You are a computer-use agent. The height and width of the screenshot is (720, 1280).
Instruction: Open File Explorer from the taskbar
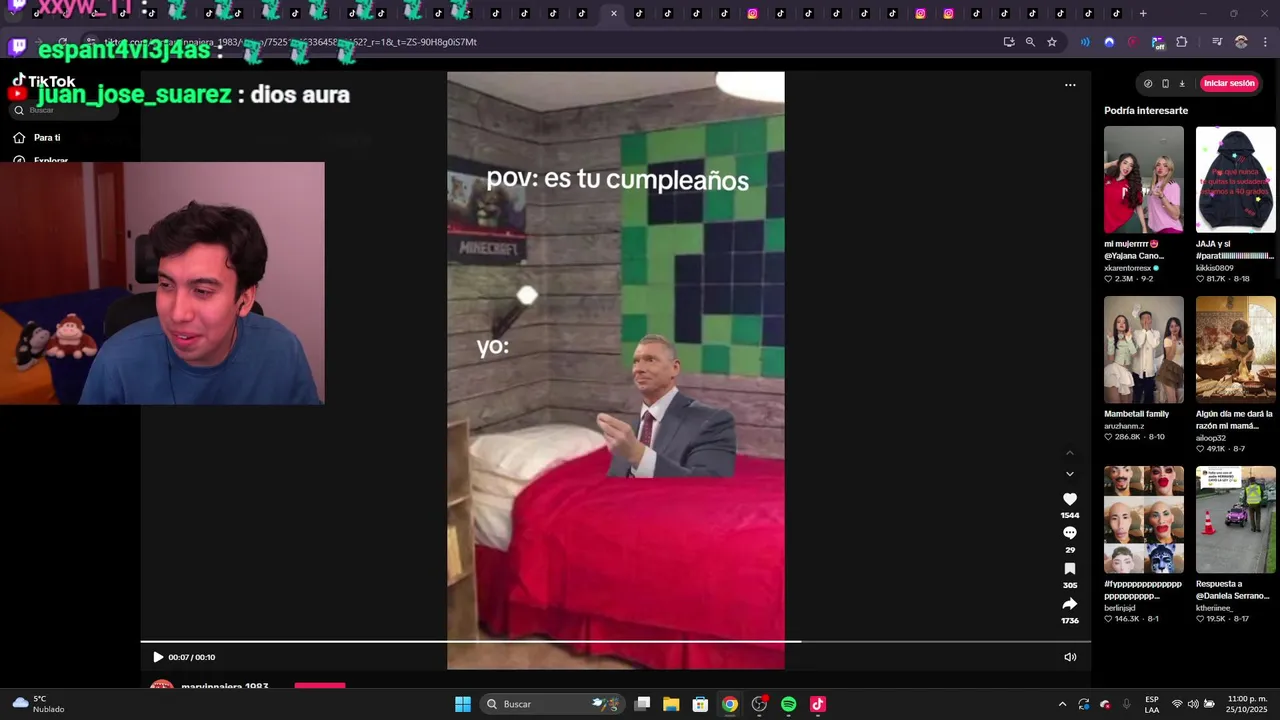pos(671,704)
